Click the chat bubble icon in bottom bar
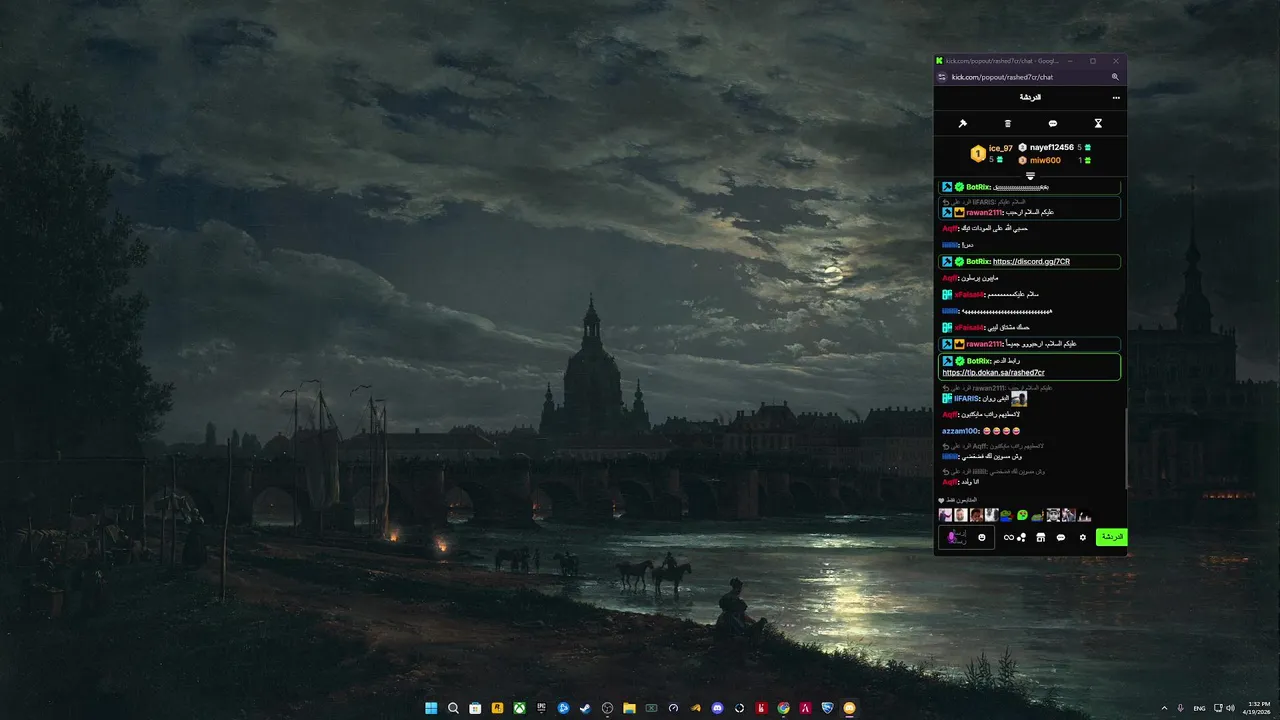 [1061, 538]
